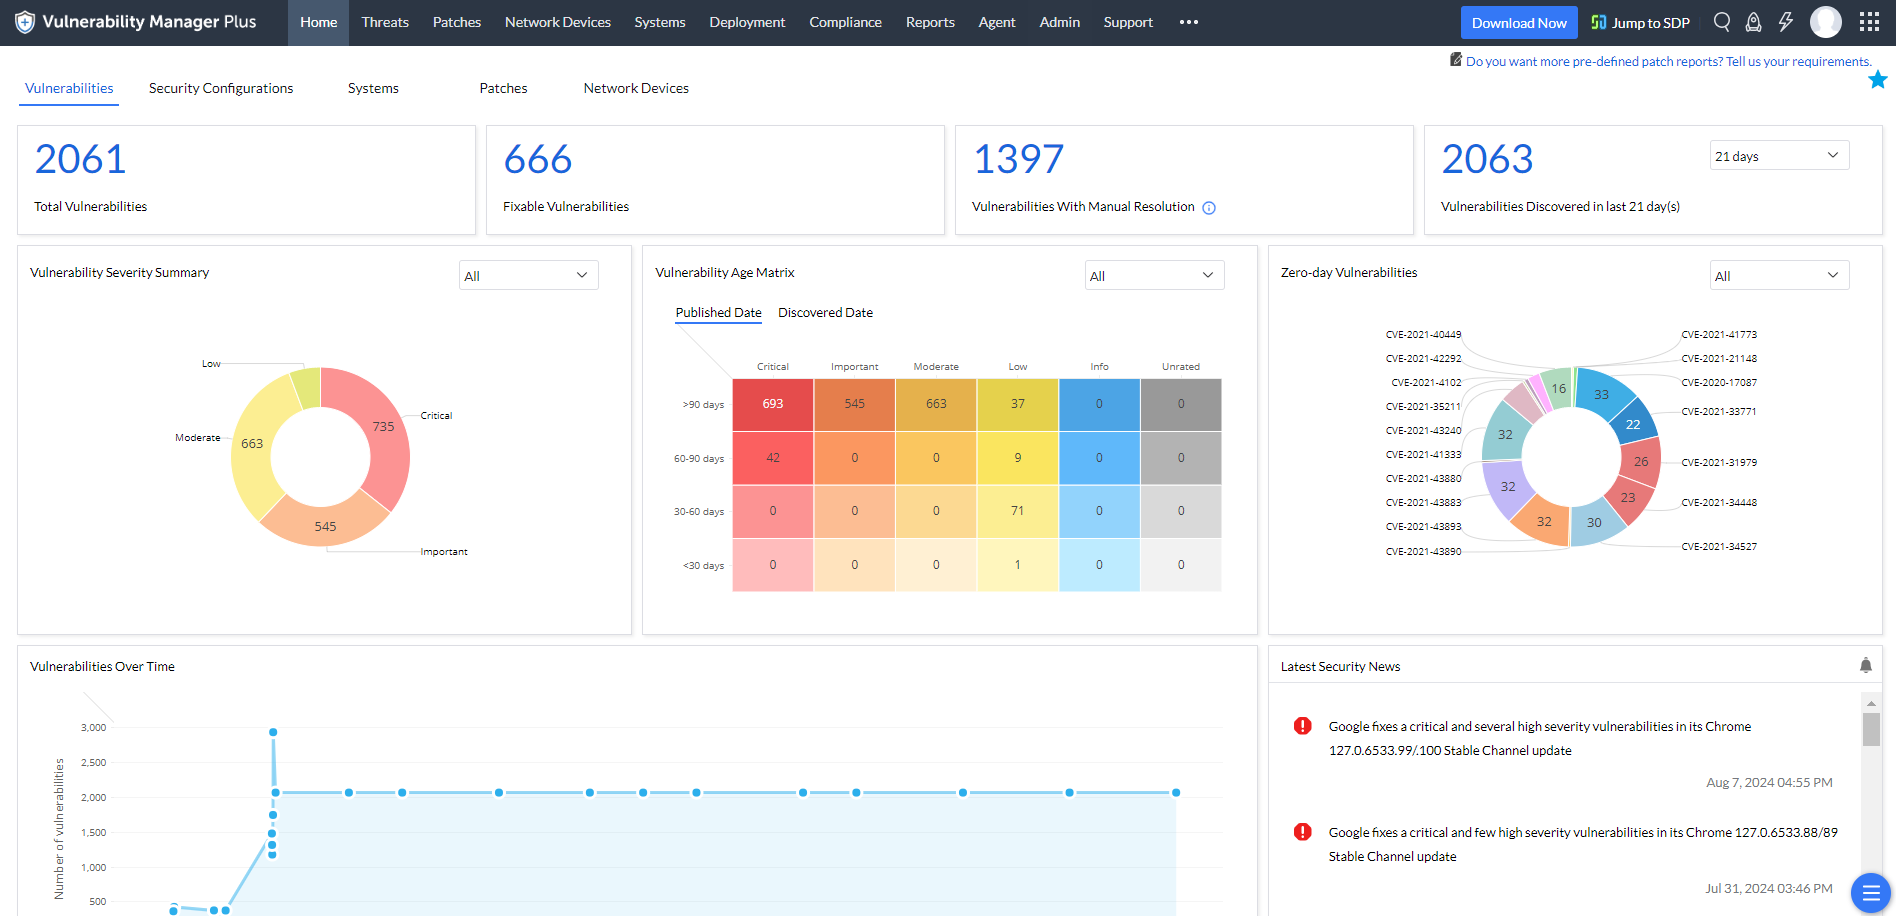
Task: Click the star icon below the Download Now button
Action: [x=1878, y=79]
